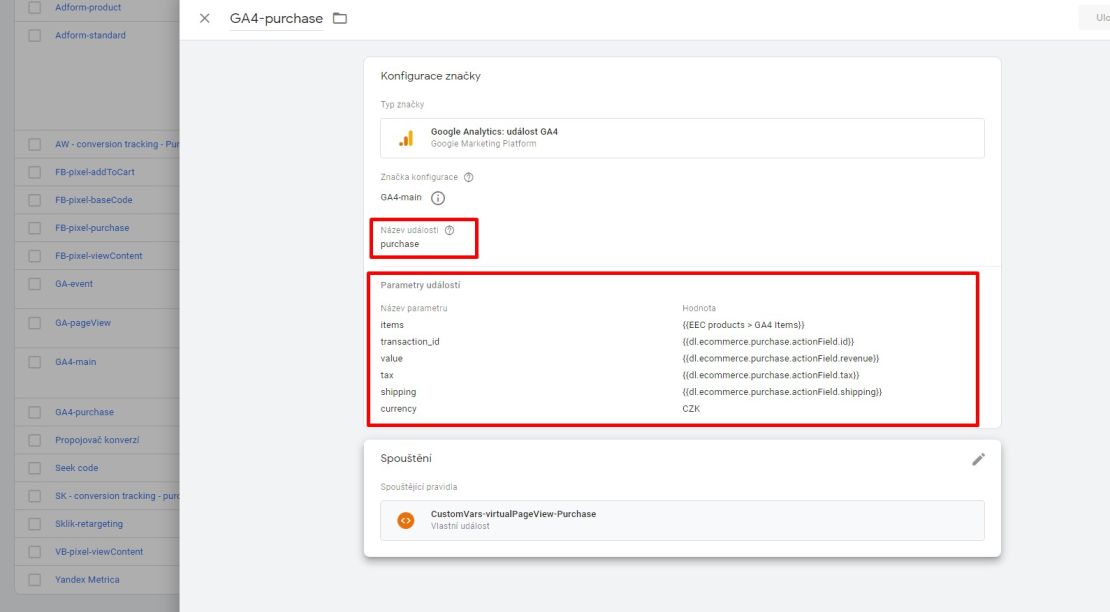Screen dimensions: 1110x612
Task: Open the FB-pixel-purchase tag
Action: 92,228
